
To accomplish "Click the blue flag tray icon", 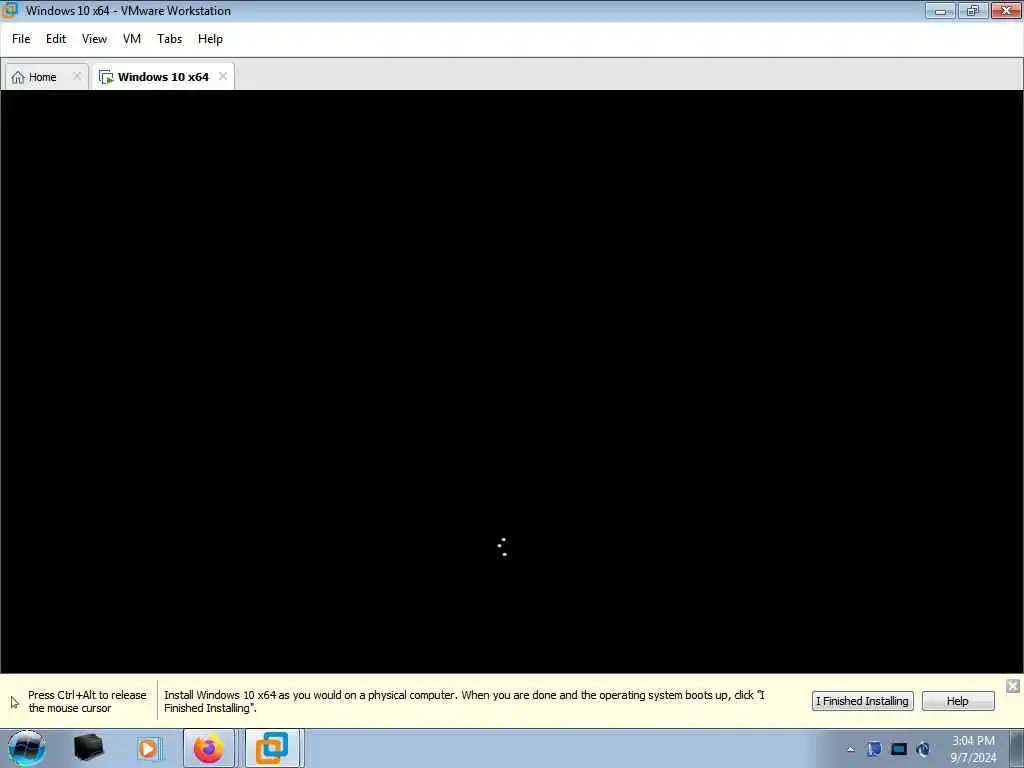I will point(874,749).
